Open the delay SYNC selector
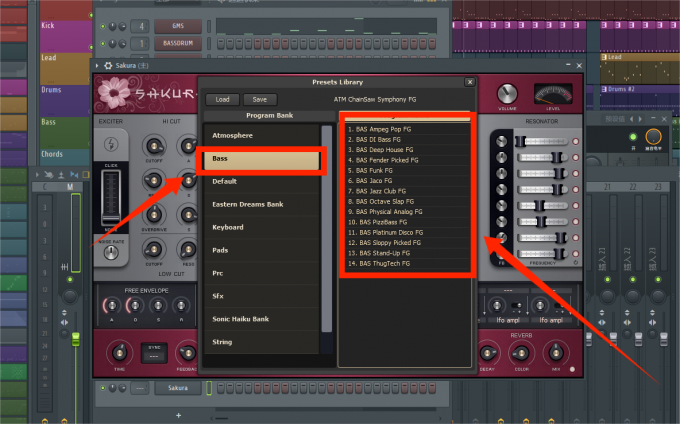 [x=154, y=352]
